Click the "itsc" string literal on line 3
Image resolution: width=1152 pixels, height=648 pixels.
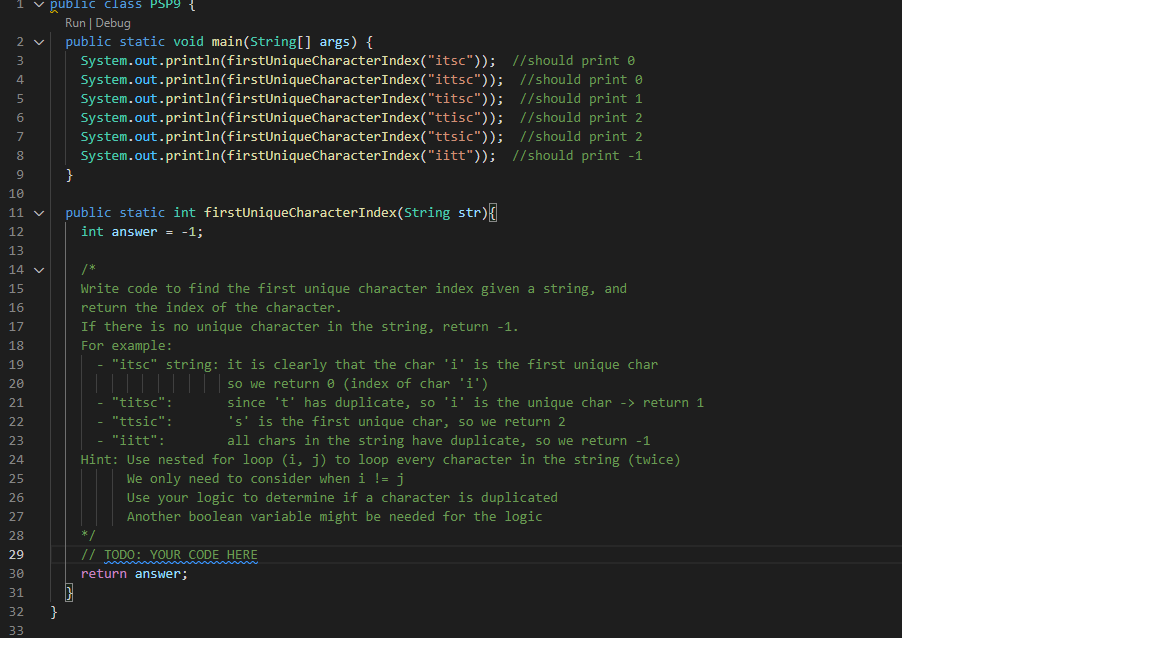(x=450, y=60)
